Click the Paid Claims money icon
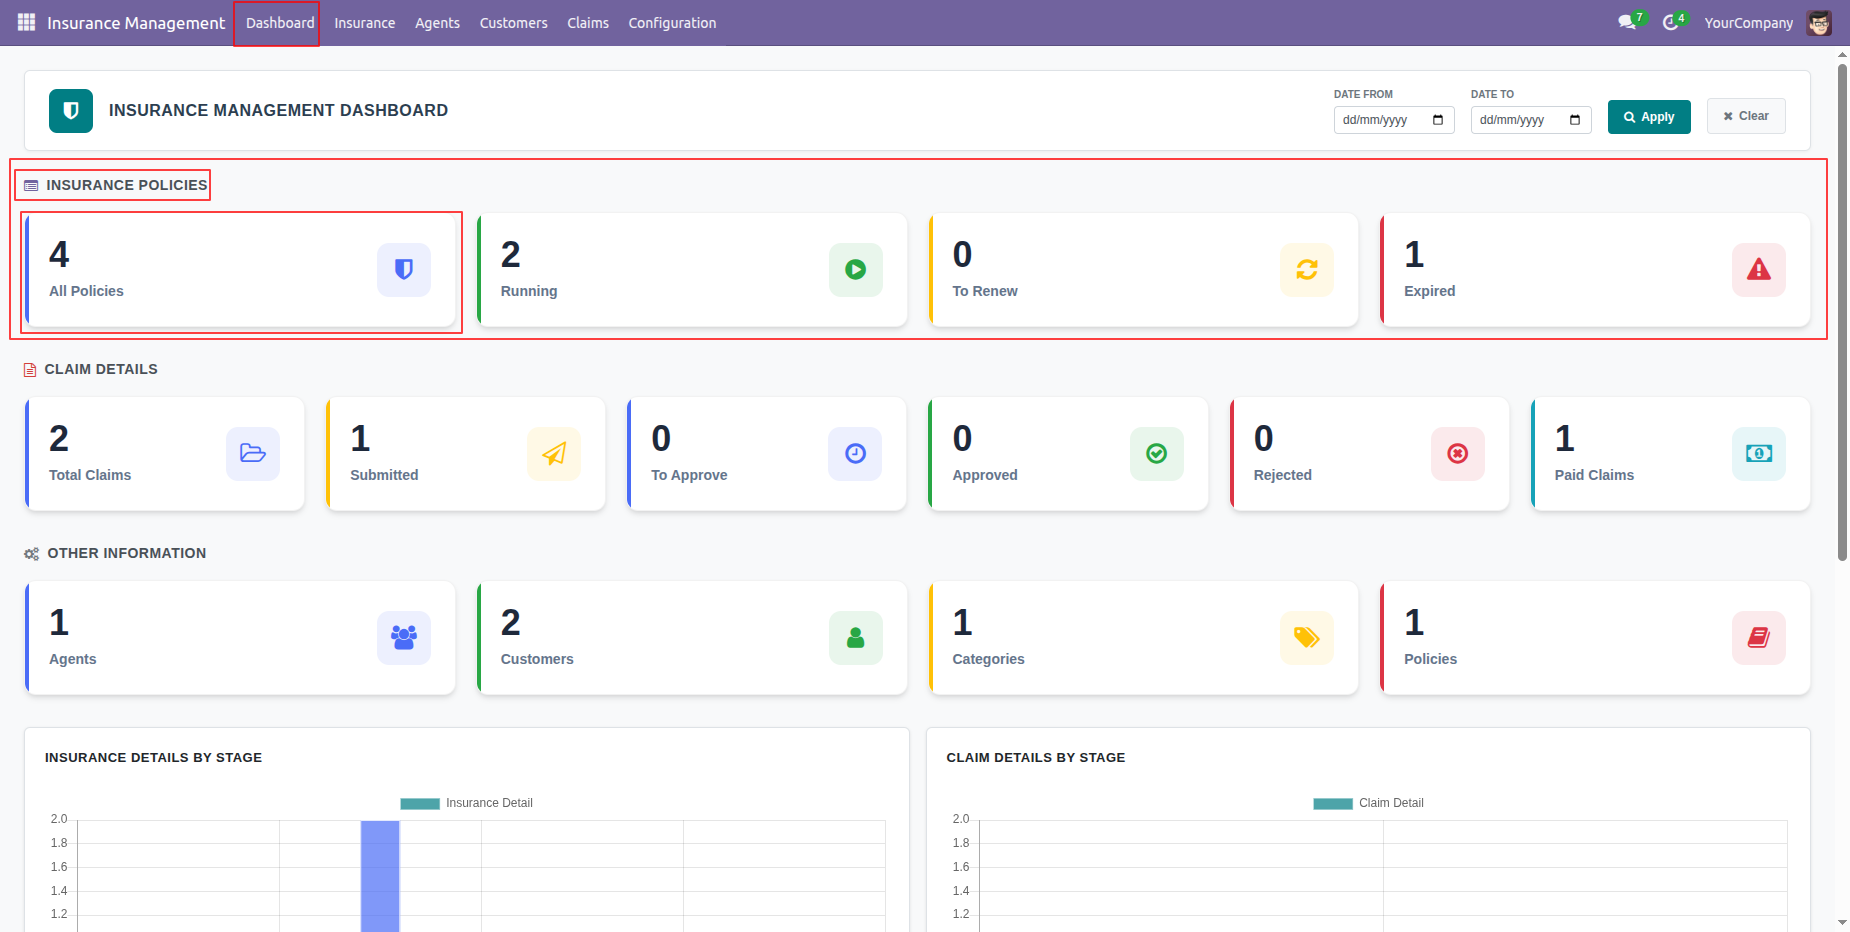Screen dimensions: 1850x932 pos(1758,454)
